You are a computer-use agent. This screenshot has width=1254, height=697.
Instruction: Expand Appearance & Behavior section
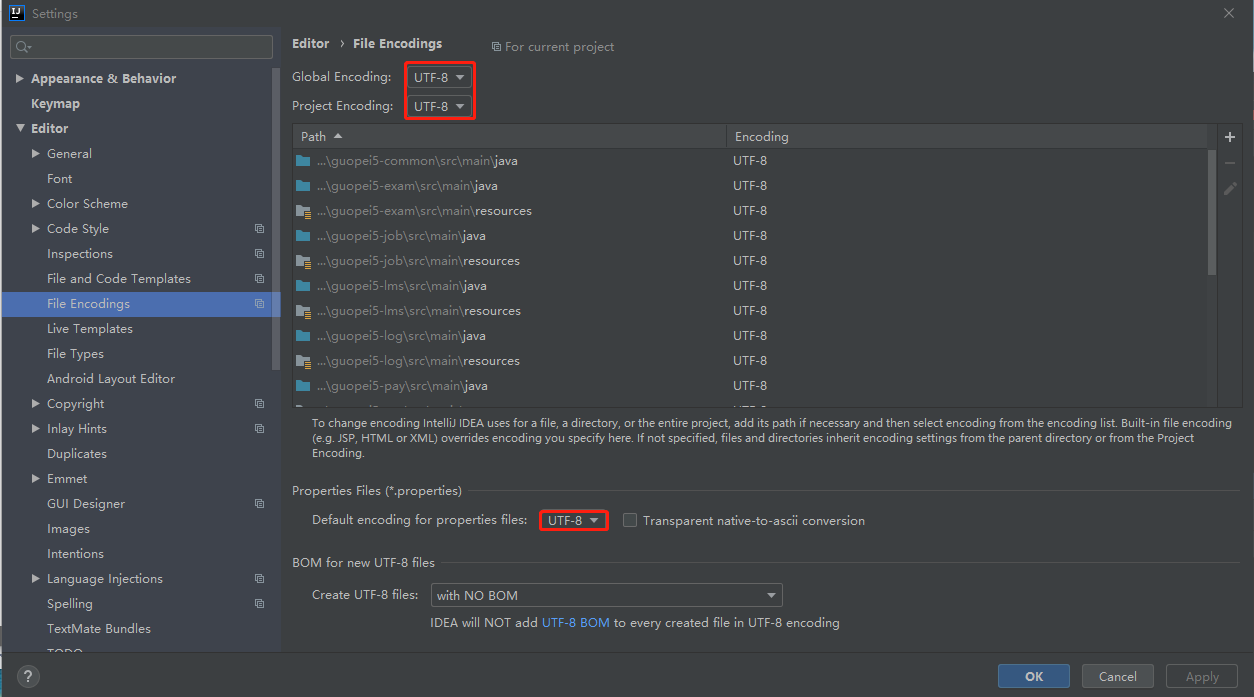[x=20, y=79]
